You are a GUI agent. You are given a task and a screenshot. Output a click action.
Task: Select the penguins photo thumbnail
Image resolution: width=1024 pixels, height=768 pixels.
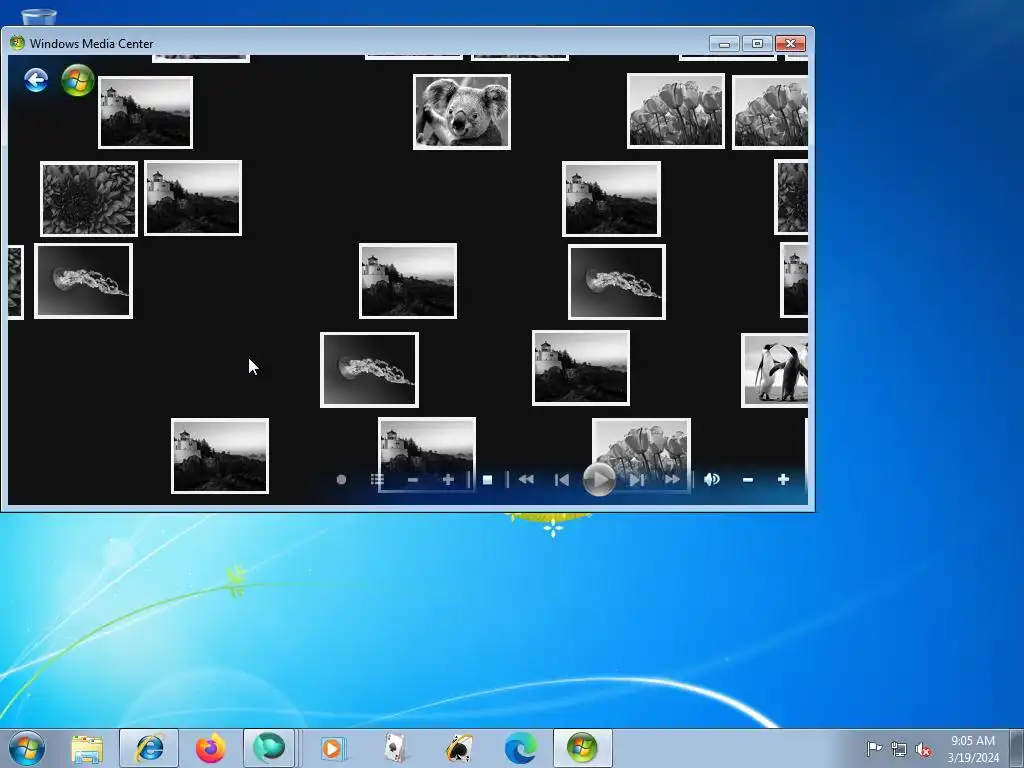775,370
